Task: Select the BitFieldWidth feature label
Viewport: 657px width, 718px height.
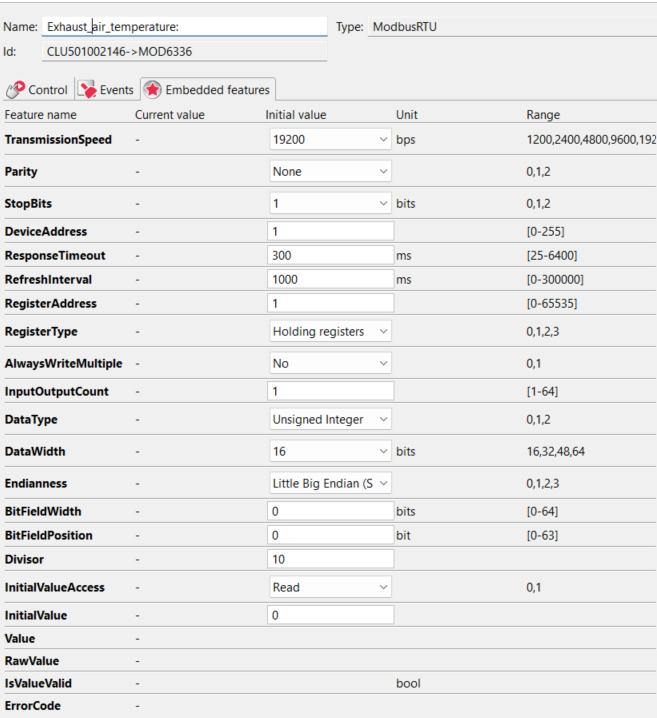Action: (x=43, y=511)
